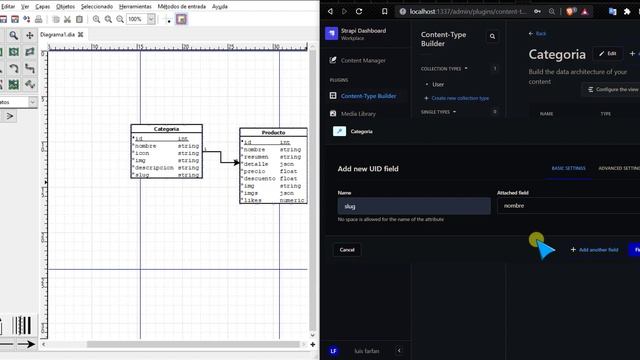Toggle the highlighted object snapping button
The height and width of the screenshot is (360, 640).
181,19
